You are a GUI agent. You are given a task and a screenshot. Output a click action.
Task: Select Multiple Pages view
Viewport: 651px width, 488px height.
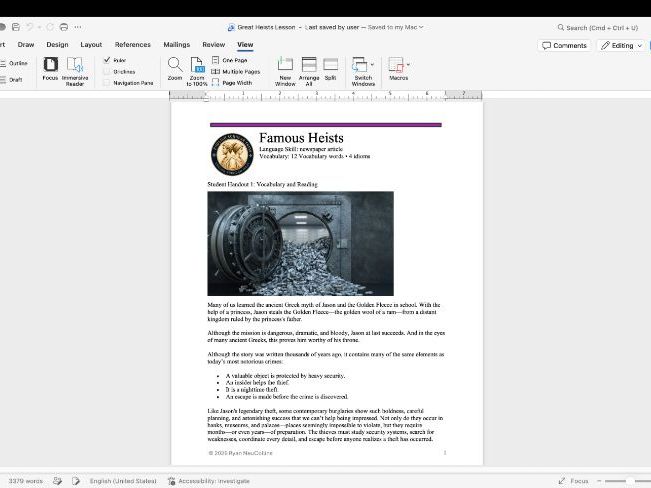coord(236,71)
